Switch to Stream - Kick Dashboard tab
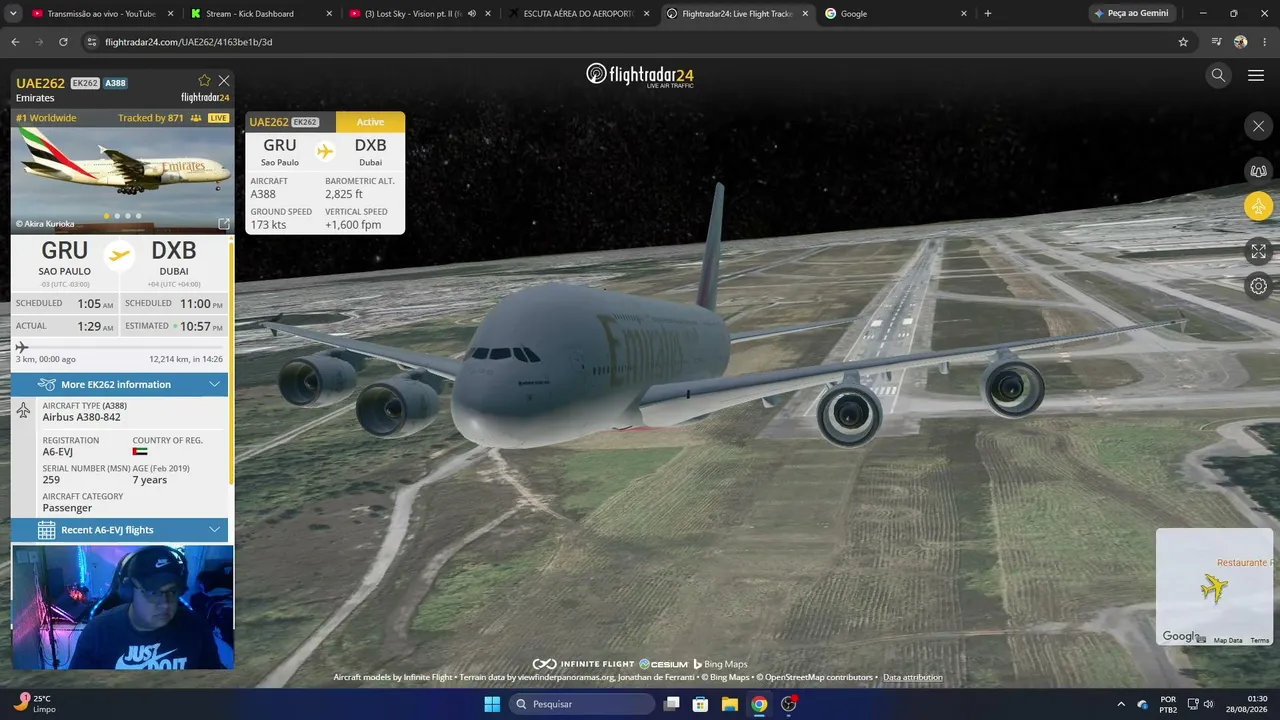The height and width of the screenshot is (720, 1280). pos(262,14)
